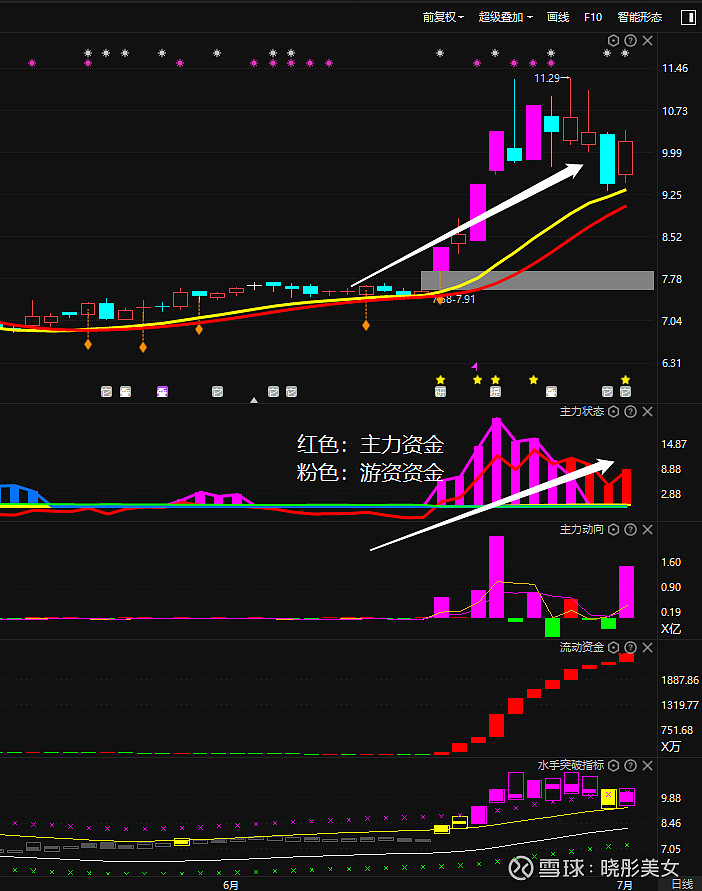Open 流动资金 panel hexagon settings icon

[x=613, y=647]
